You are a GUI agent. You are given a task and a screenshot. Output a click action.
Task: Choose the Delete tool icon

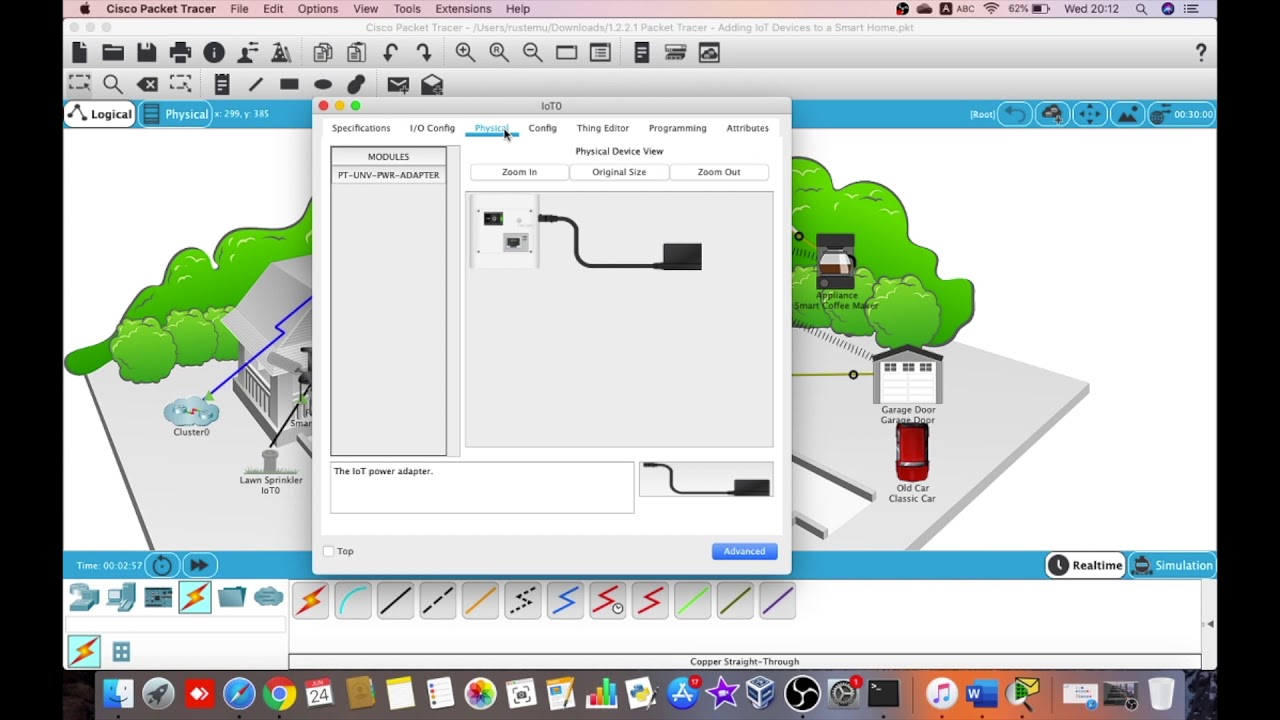point(147,85)
